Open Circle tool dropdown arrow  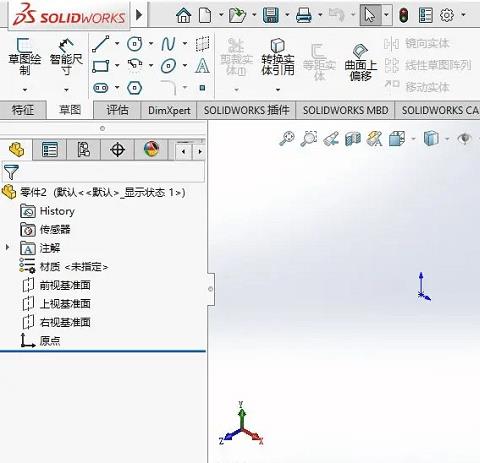pyautogui.click(x=151, y=44)
